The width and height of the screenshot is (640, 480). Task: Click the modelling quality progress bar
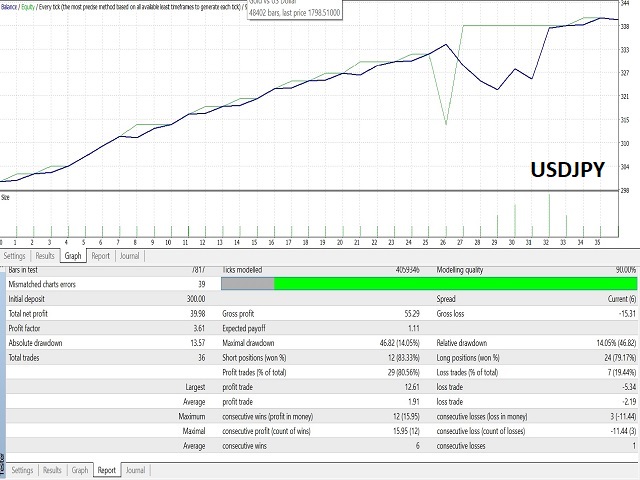coord(429,284)
